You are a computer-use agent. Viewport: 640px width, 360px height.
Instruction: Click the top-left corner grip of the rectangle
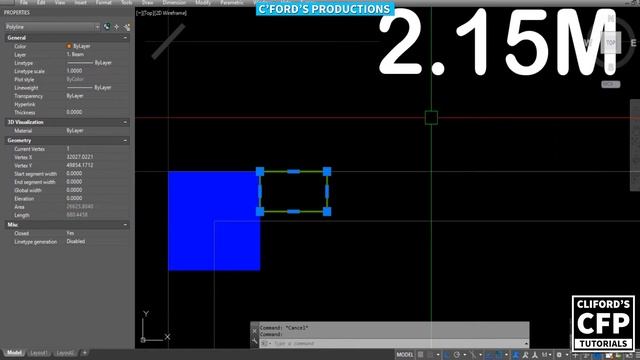click(260, 171)
